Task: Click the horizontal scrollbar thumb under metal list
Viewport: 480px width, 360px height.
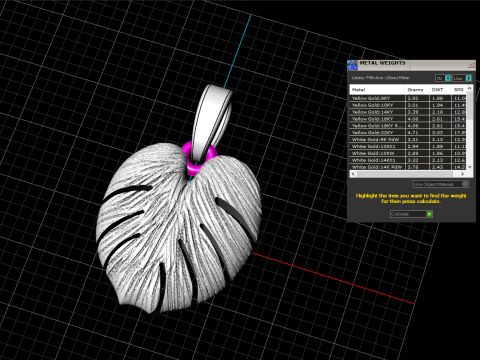Action: coord(405,174)
